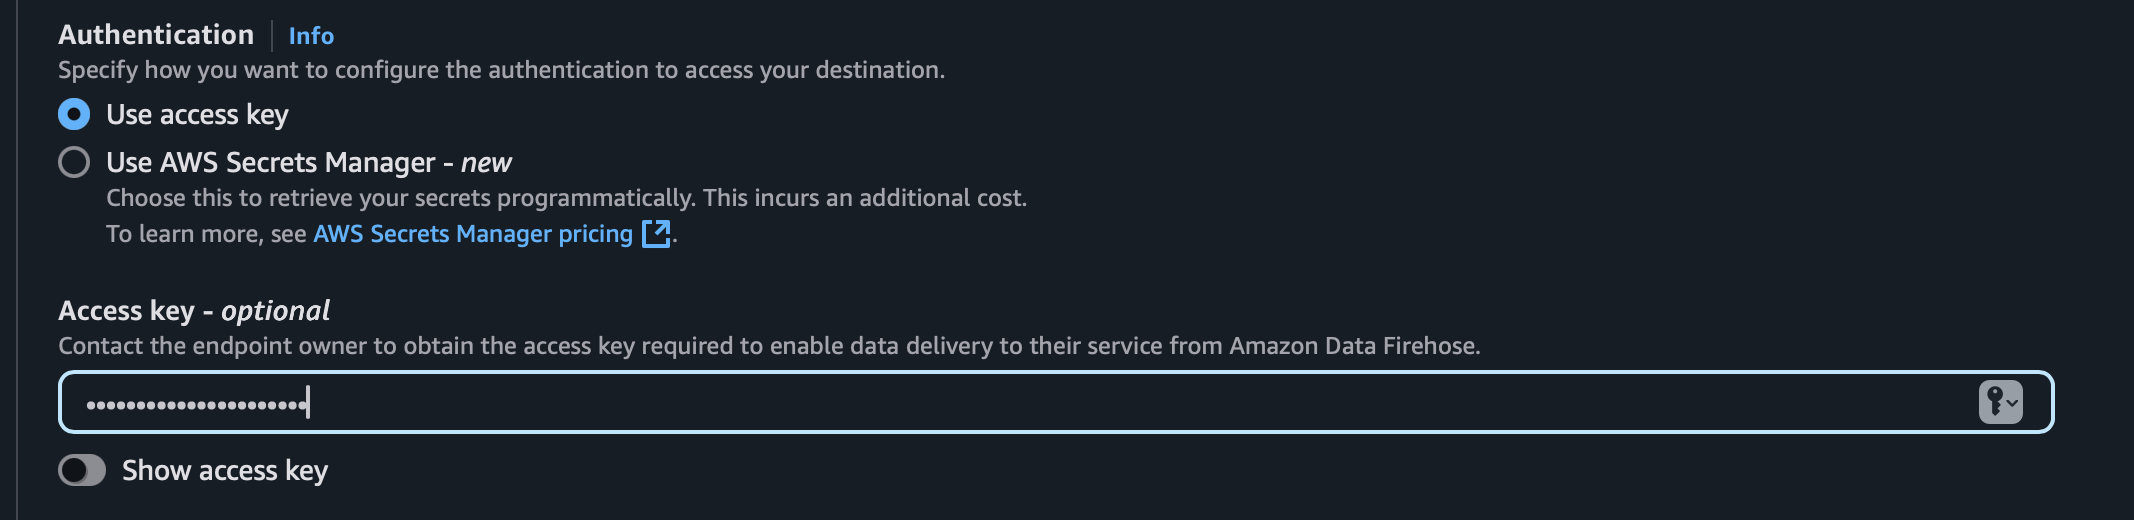Click the italic 'new' tag after Secrets Manager
Viewport: 2134px width, 520px height.
click(486, 162)
